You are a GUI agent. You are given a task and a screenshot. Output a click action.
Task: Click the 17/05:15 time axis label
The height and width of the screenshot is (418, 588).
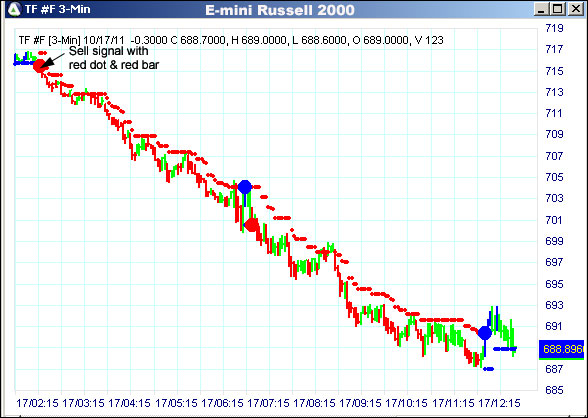[x=176, y=403]
